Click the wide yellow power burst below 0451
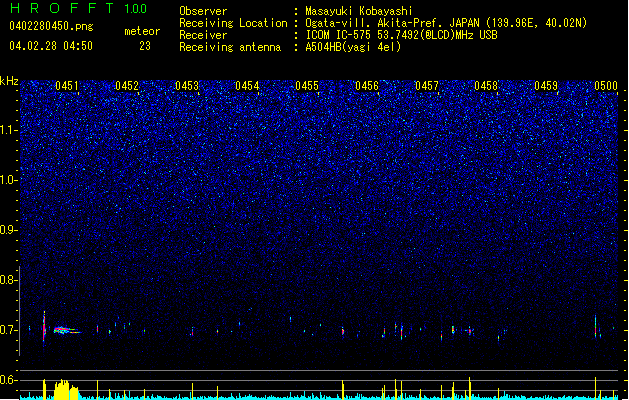Viewport: 629px width, 400px height. [66, 389]
